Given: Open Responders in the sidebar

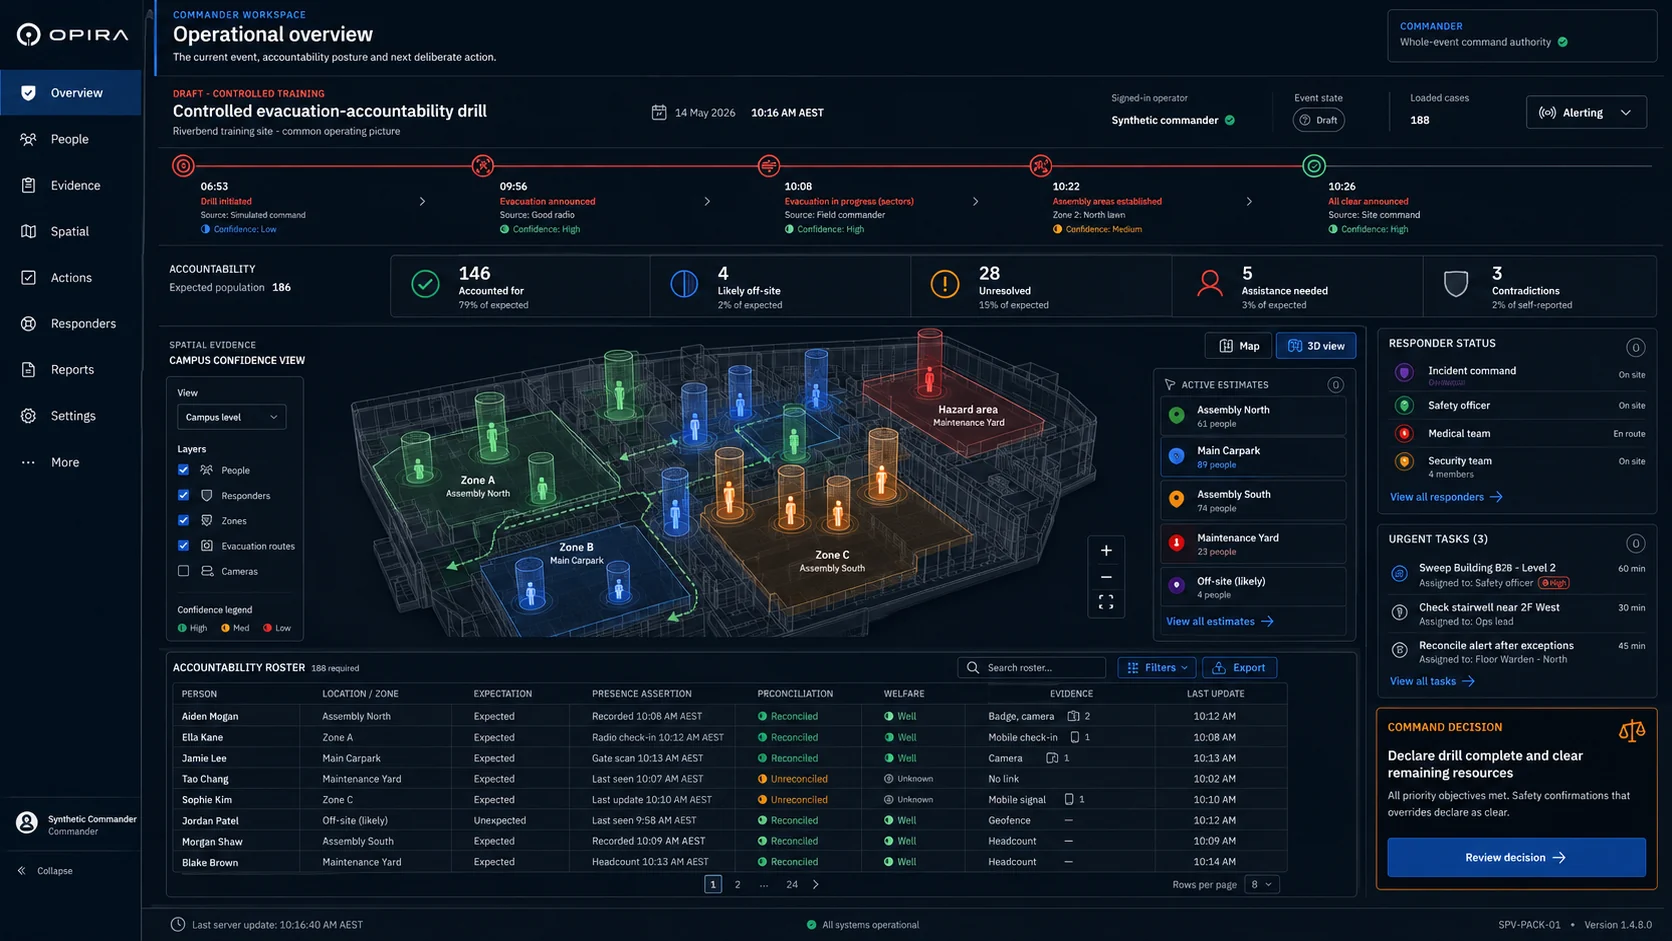Looking at the screenshot, I should [70, 323].
